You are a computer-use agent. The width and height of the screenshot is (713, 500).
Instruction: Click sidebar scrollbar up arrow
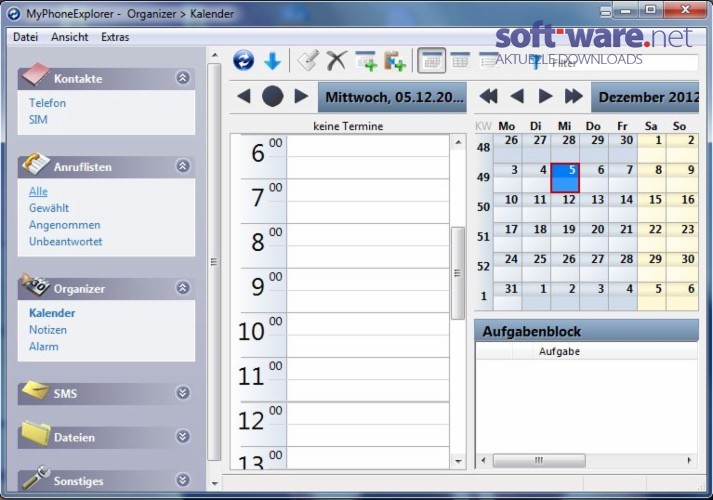pos(215,55)
